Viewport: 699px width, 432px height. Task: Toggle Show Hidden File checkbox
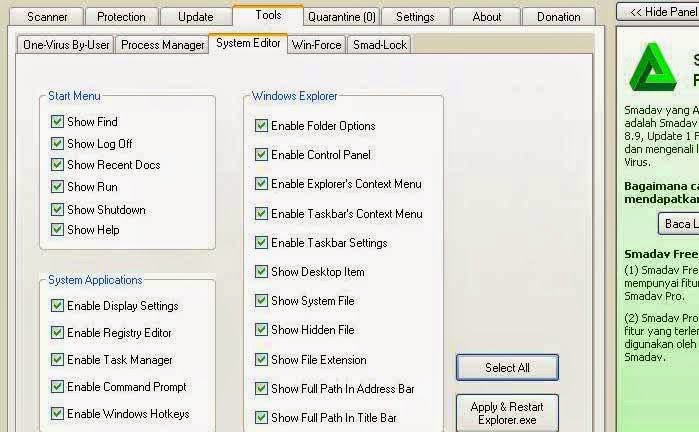[x=261, y=329]
